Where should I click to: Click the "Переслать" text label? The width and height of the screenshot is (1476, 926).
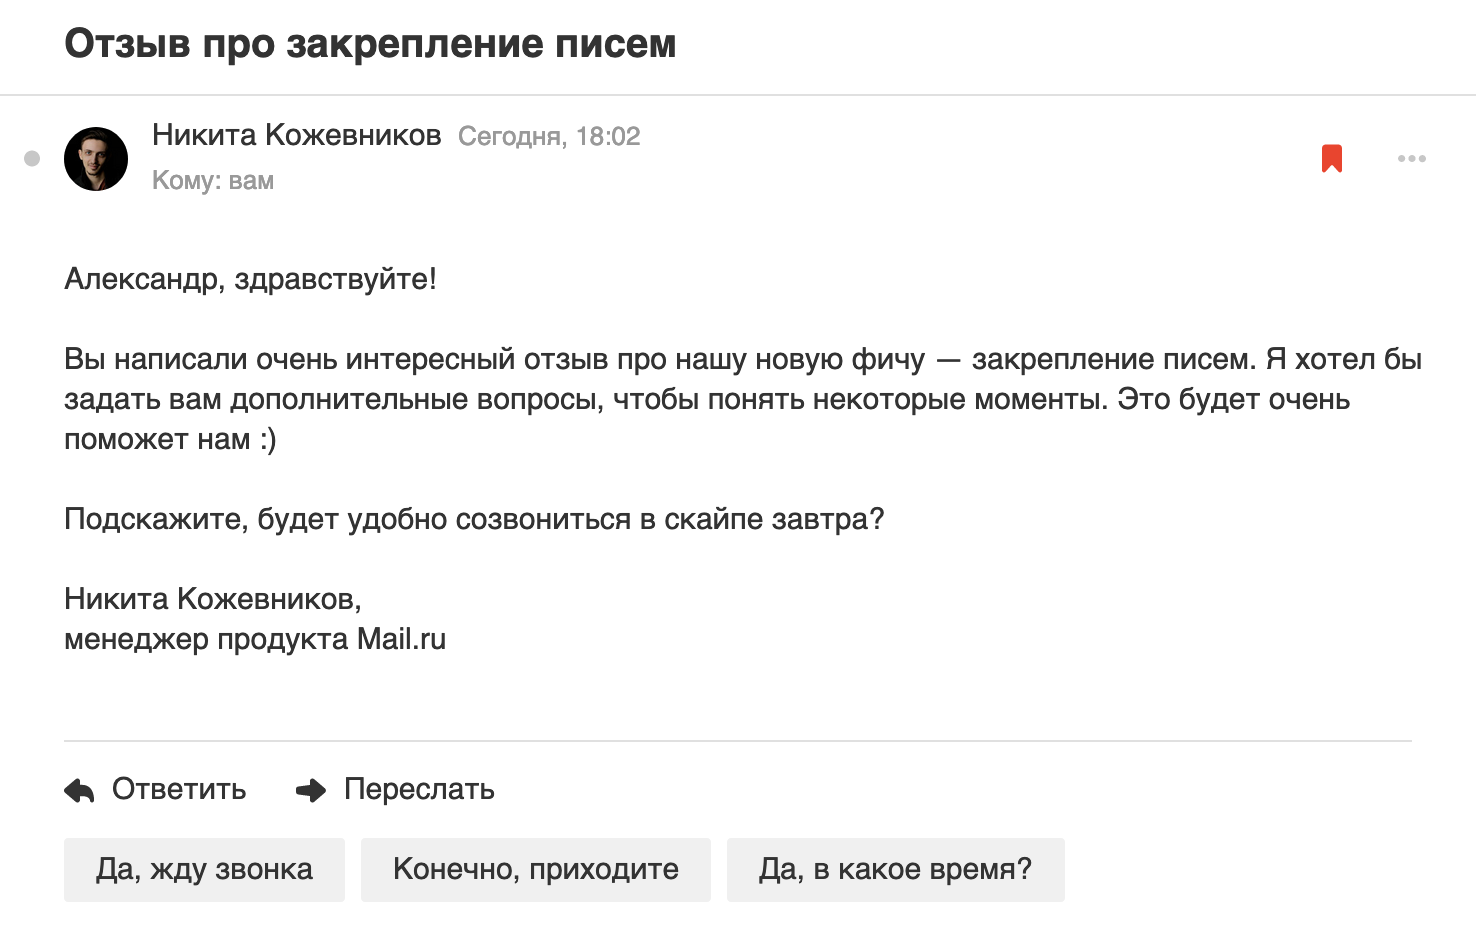click(419, 789)
